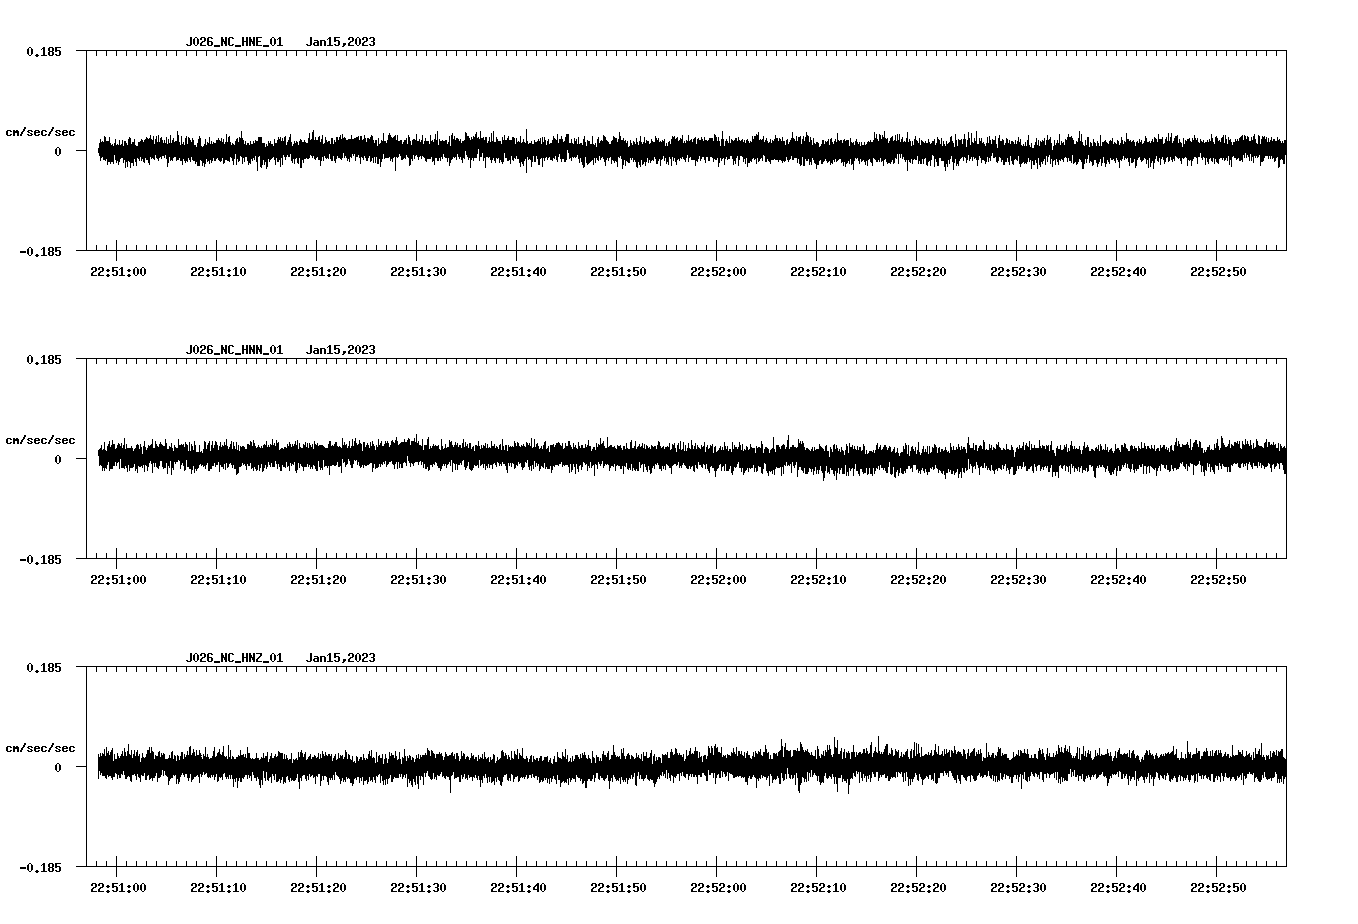The height and width of the screenshot is (924, 1358).
Task: Click the 0.185 upper limit on HNN plot
Action: click(43, 359)
